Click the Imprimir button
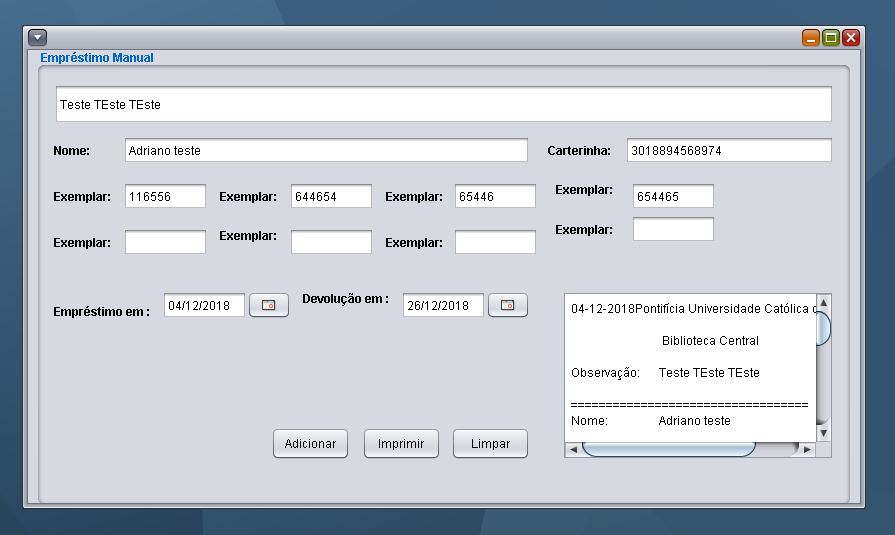The height and width of the screenshot is (535, 895). click(x=401, y=444)
